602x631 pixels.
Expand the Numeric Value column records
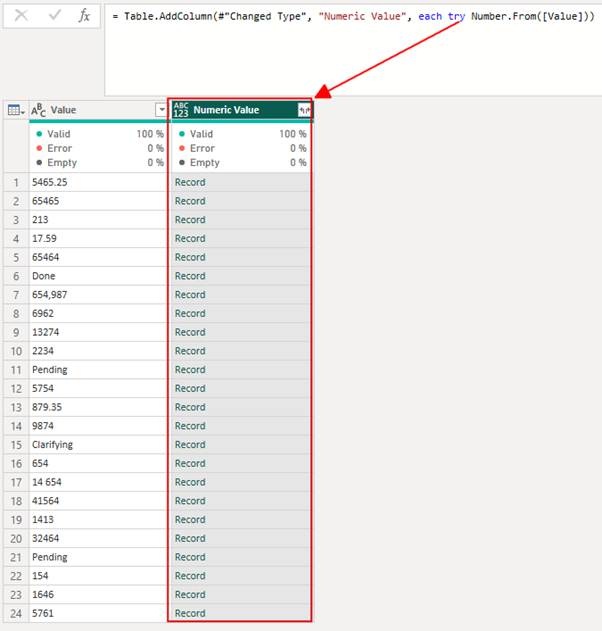[304, 110]
